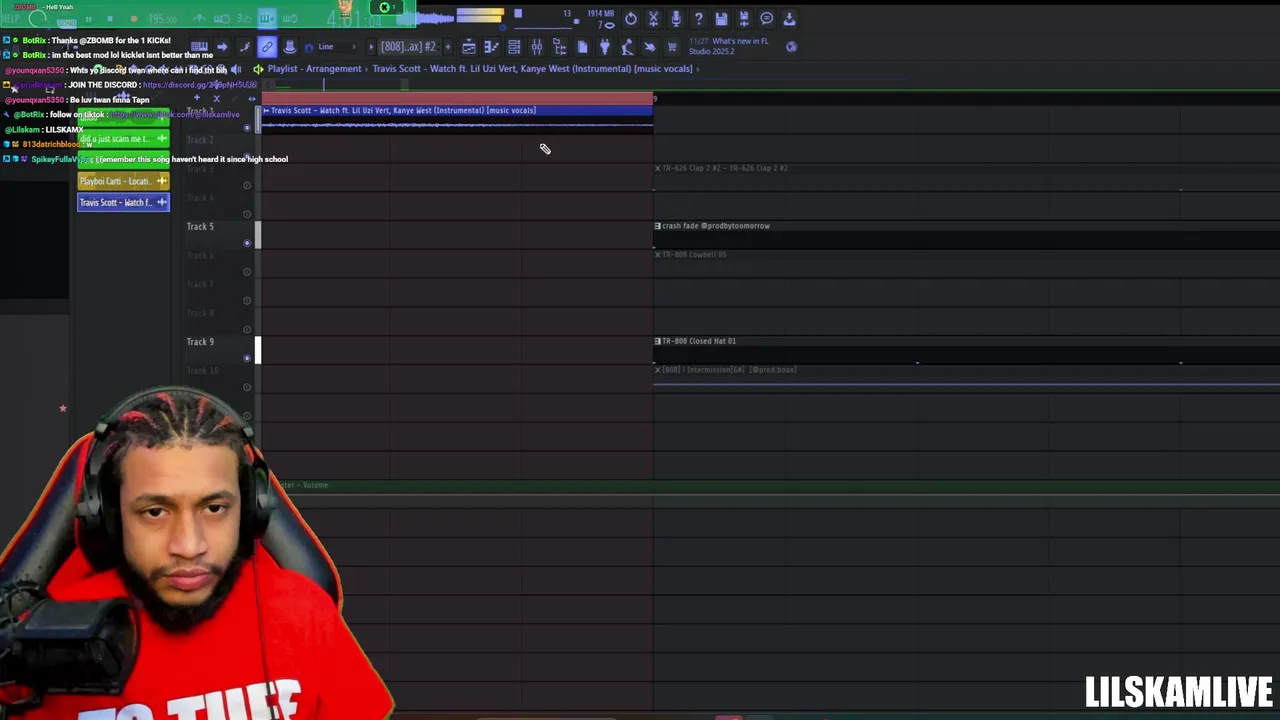Viewport: 1280px width, 720px height.
Task: Click the plus icon beside pattern selector
Action: pyautogui.click(x=448, y=47)
